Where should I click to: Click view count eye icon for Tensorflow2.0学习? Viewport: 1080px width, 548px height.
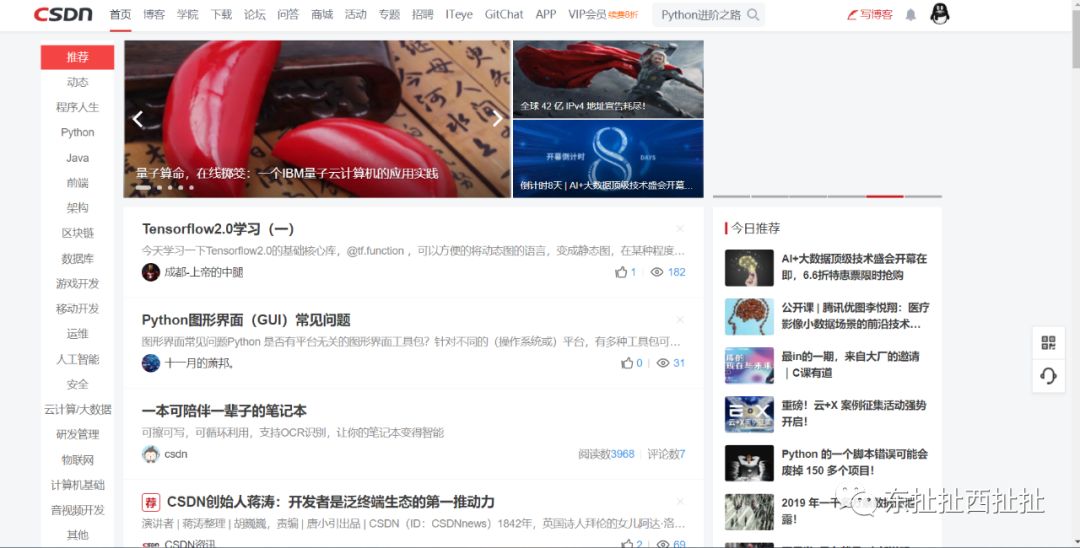657,272
